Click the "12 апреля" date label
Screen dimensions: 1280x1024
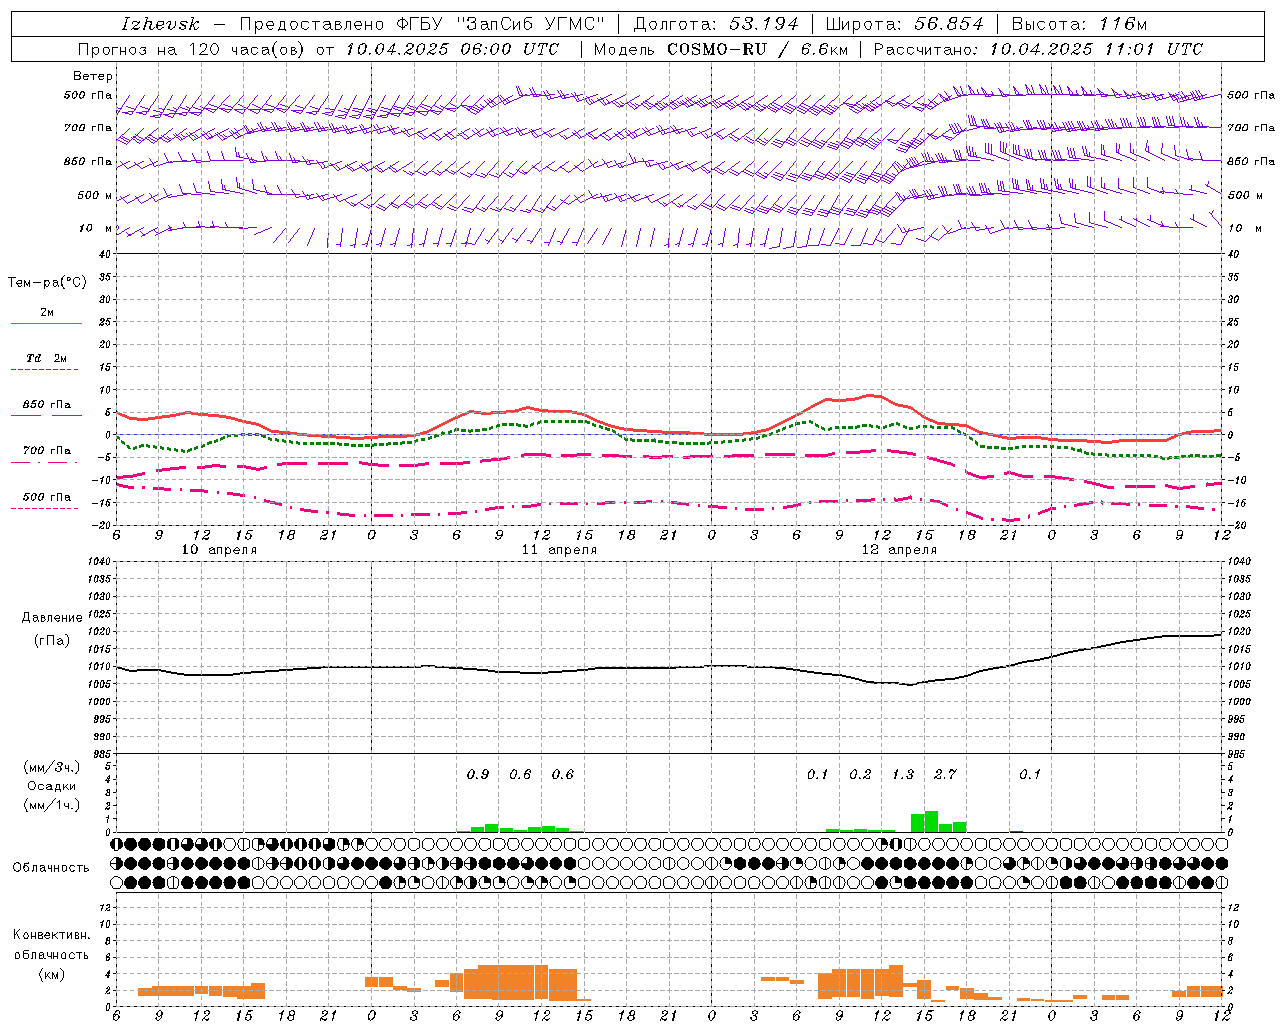coord(899,550)
